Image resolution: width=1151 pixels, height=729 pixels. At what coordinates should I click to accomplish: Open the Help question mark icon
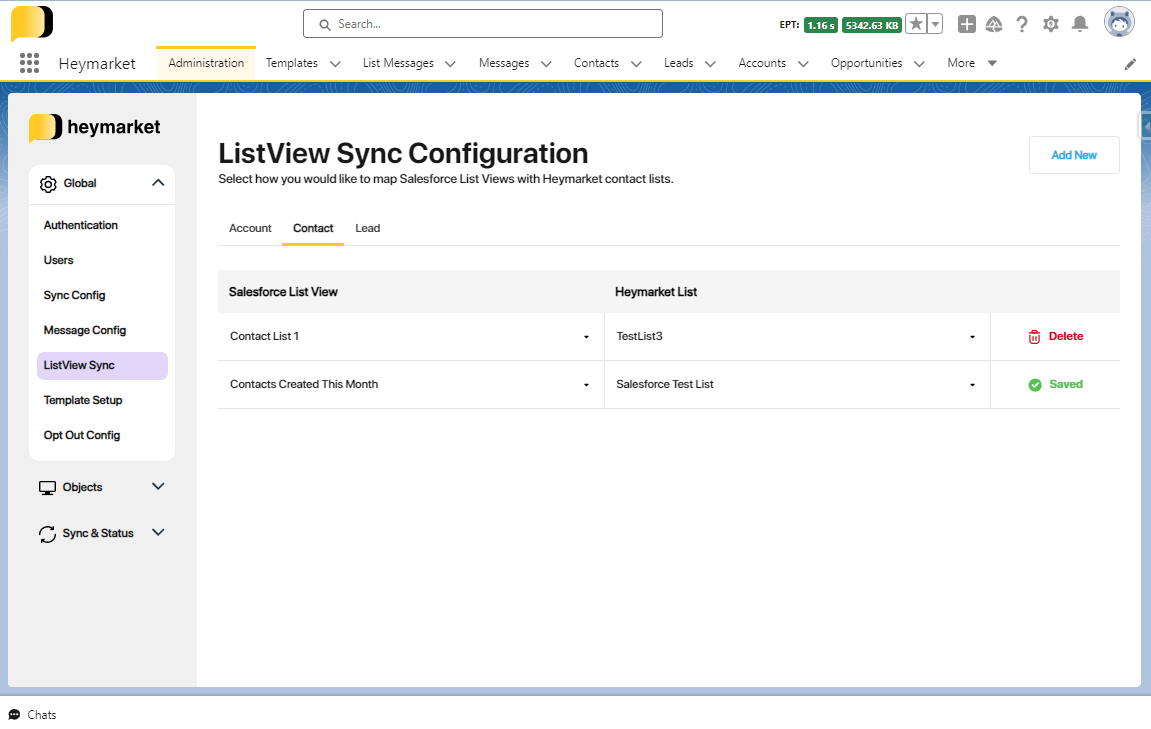tap(1022, 24)
